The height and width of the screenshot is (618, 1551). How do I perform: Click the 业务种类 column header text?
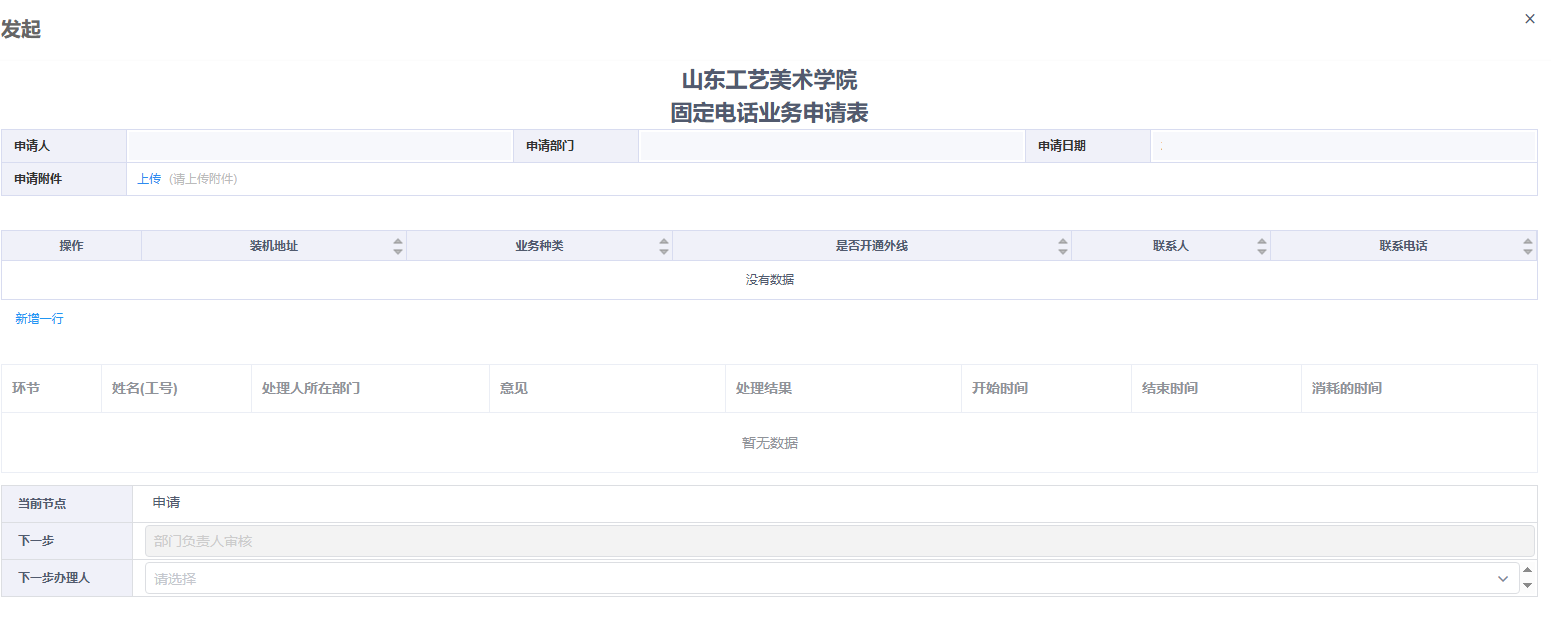pos(540,246)
